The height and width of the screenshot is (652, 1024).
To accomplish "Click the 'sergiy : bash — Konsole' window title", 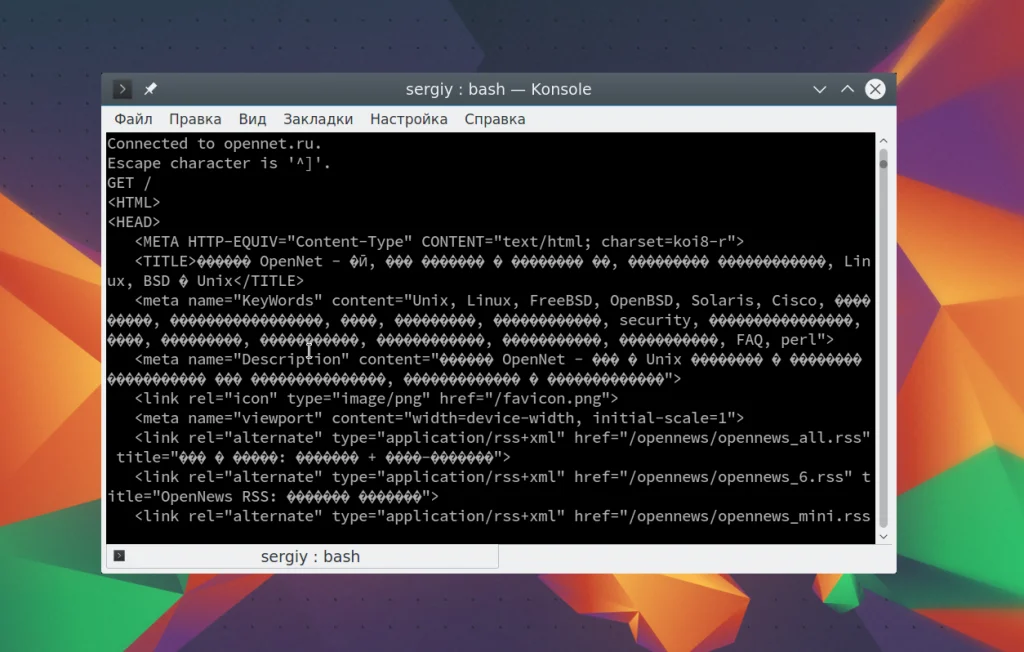I will tap(498, 89).
